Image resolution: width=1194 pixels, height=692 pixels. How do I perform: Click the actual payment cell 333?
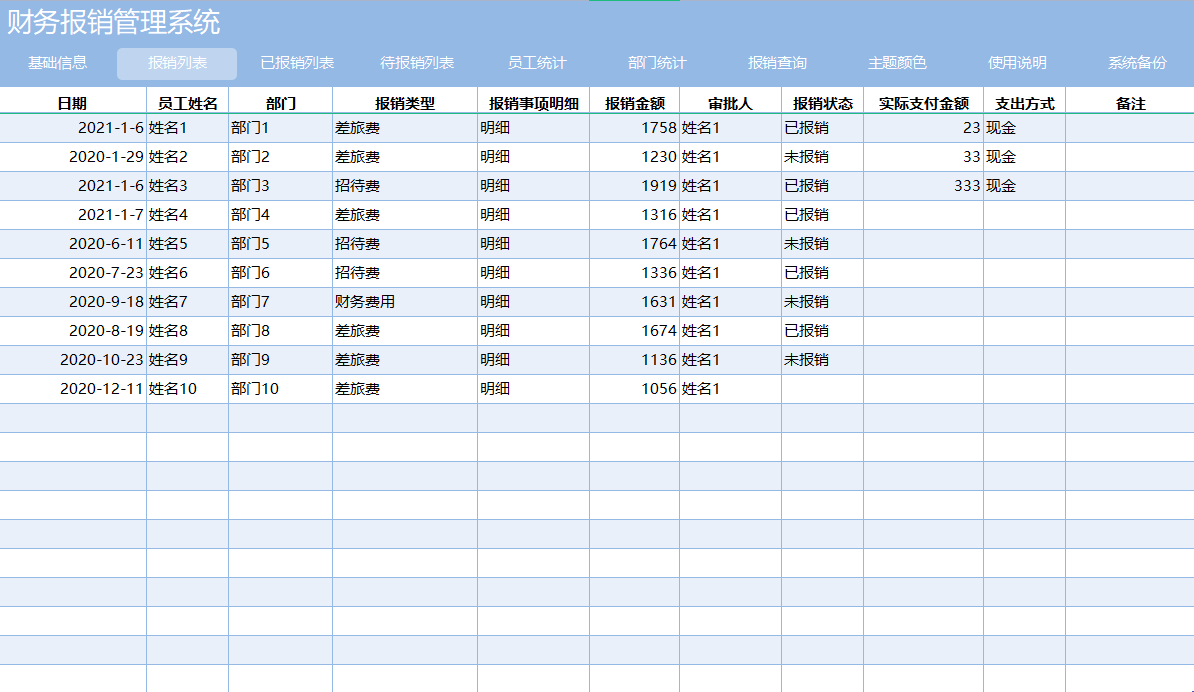(924, 186)
